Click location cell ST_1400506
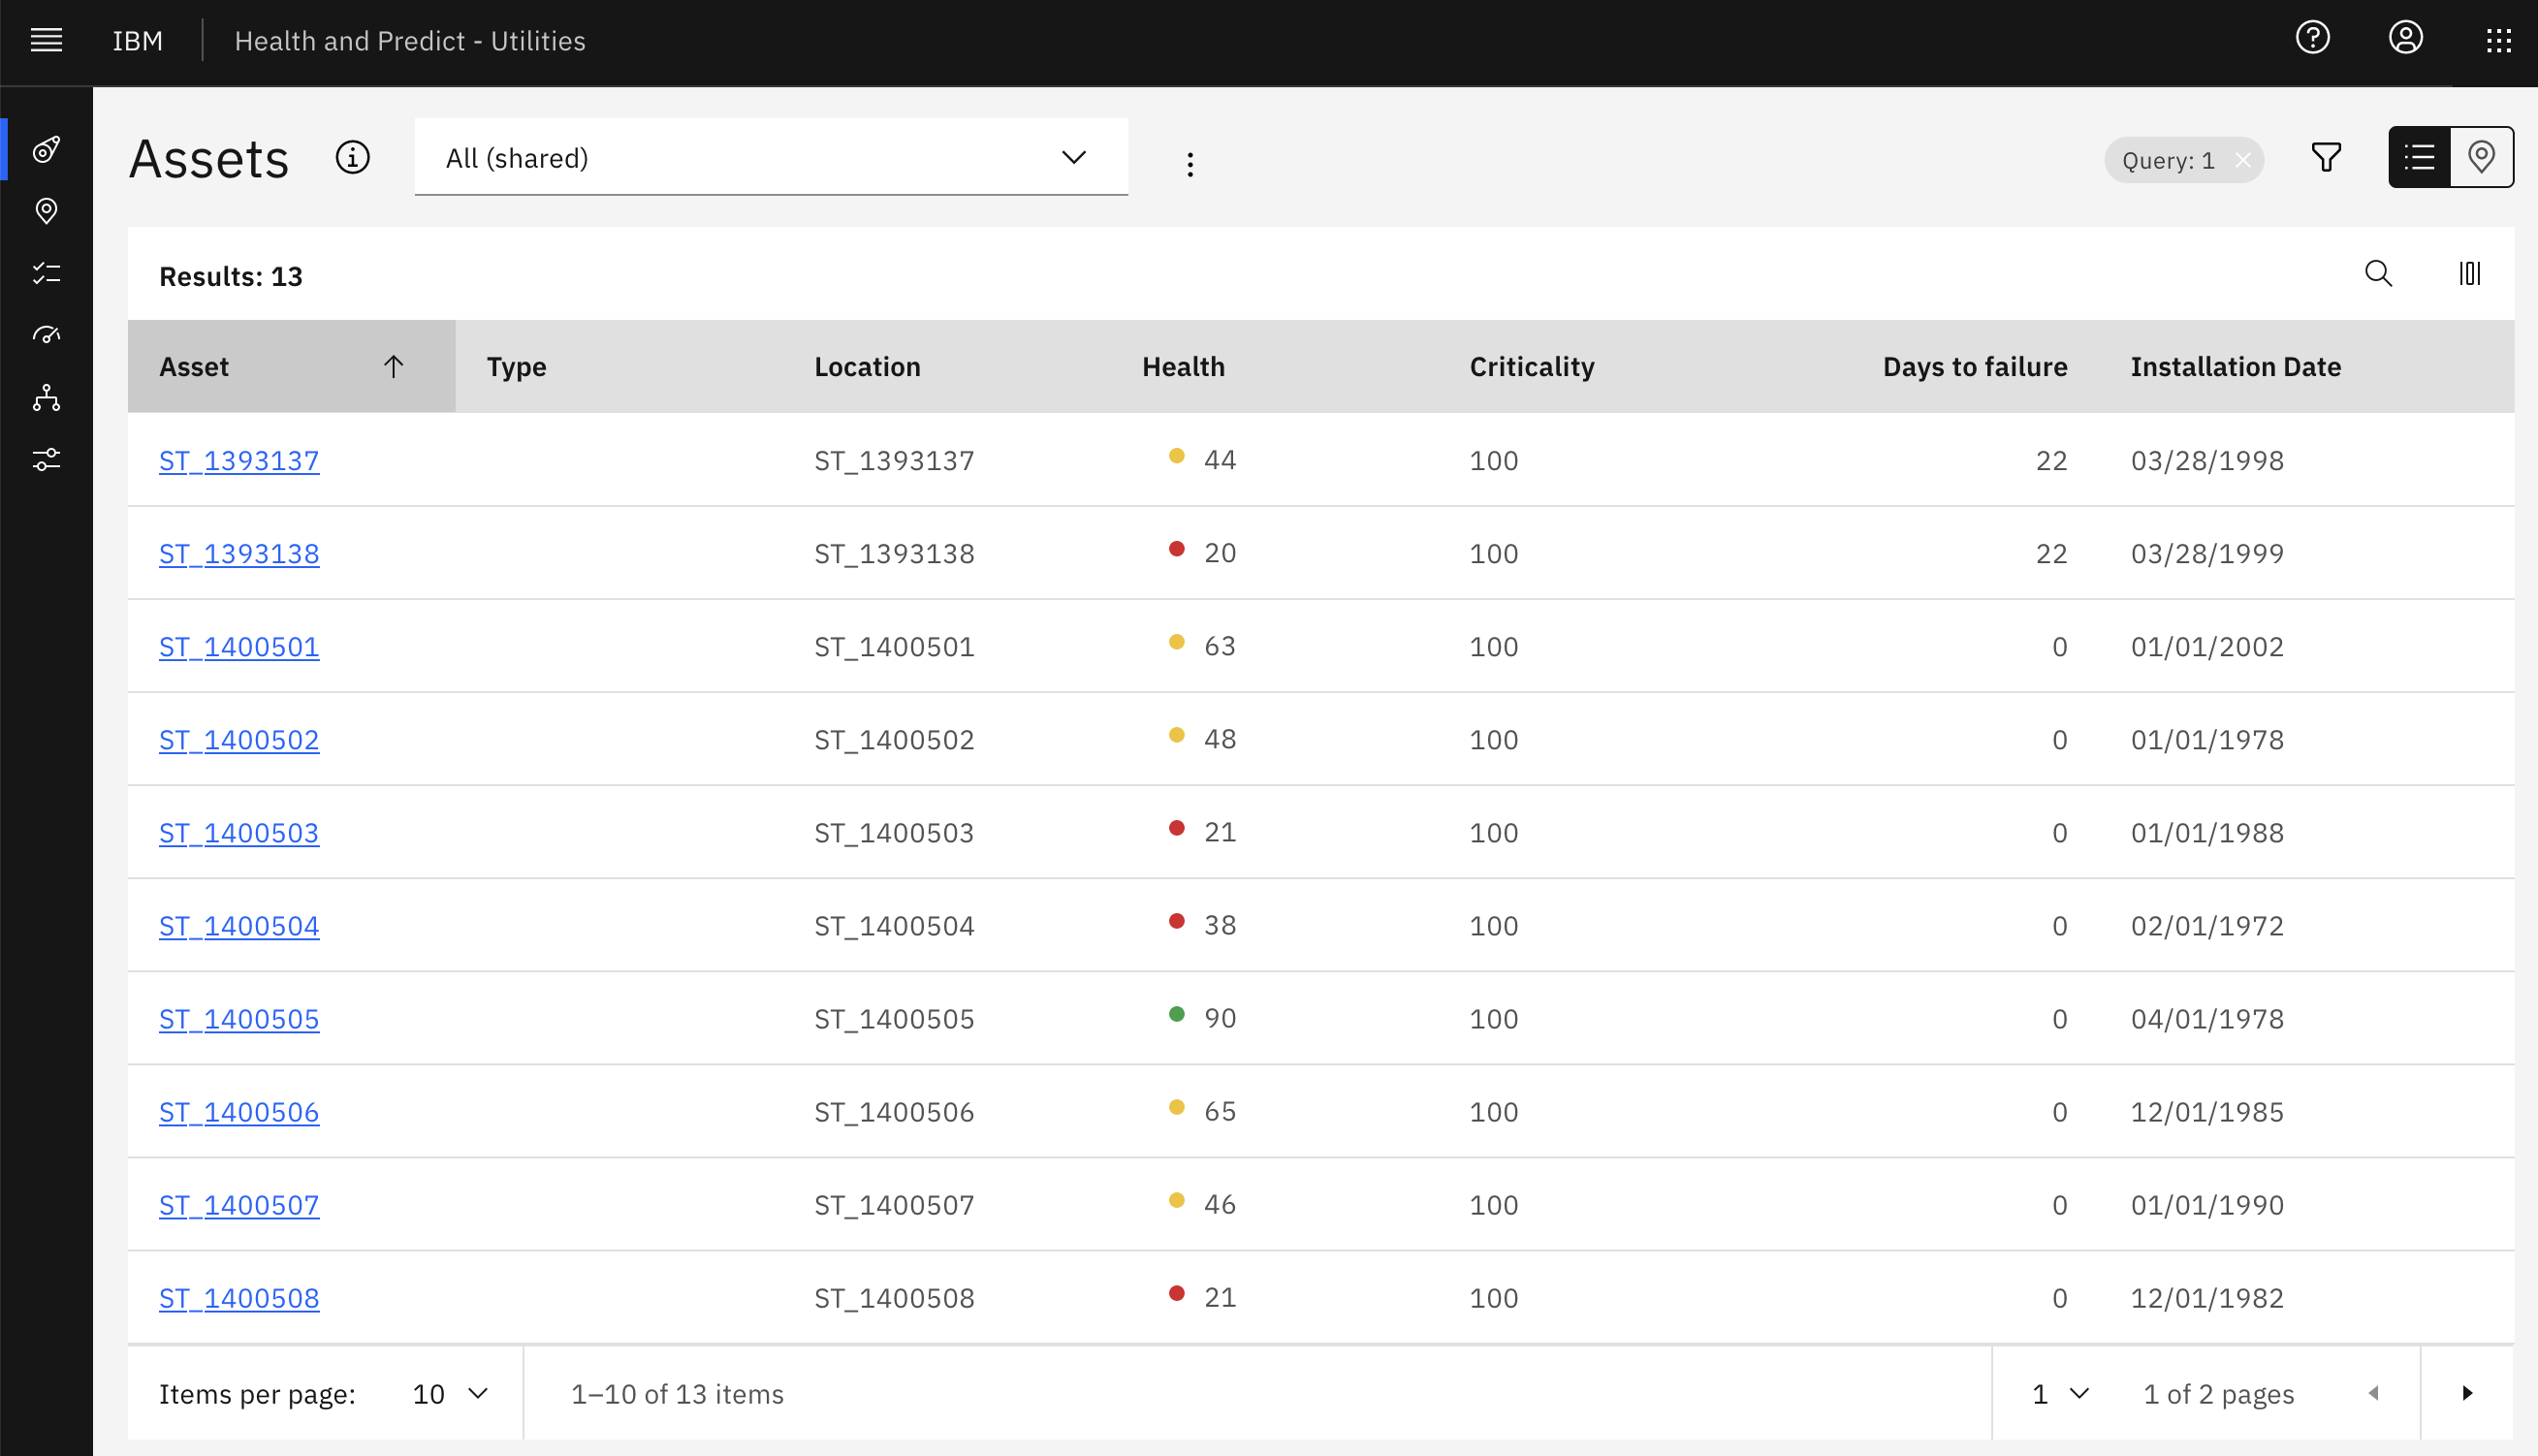The height and width of the screenshot is (1456, 2538). (894, 1111)
